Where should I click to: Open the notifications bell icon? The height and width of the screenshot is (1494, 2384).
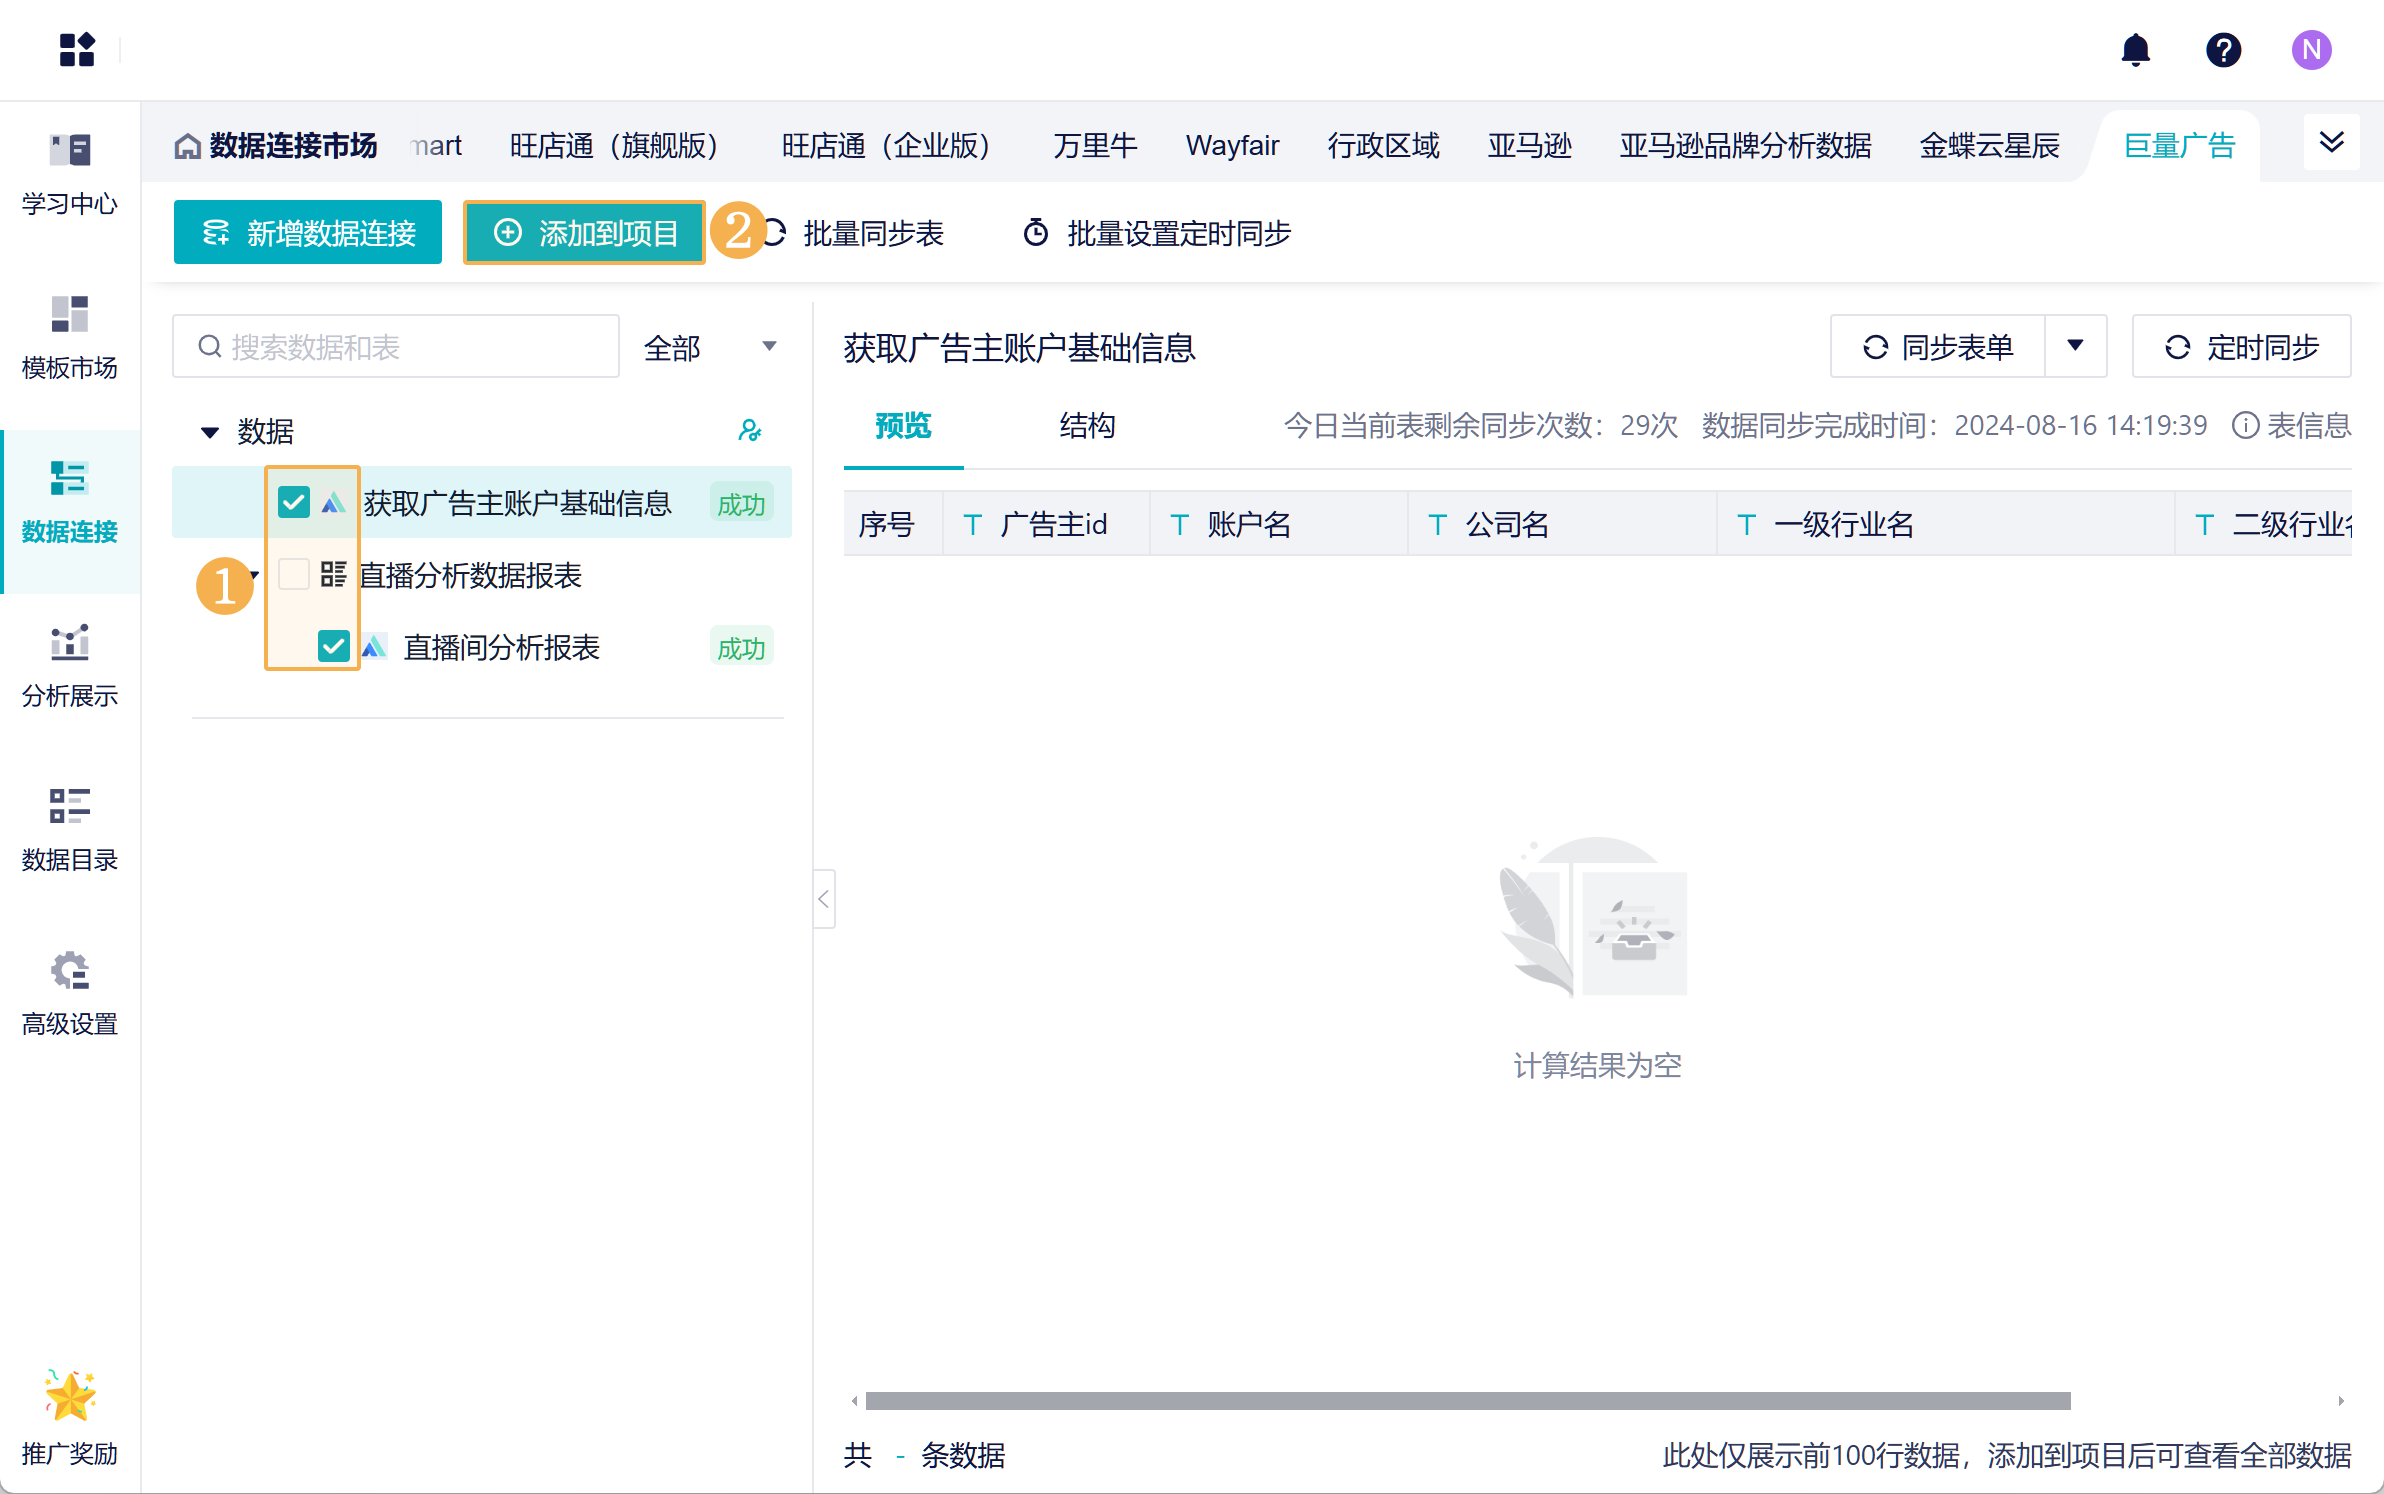pos(2135,50)
